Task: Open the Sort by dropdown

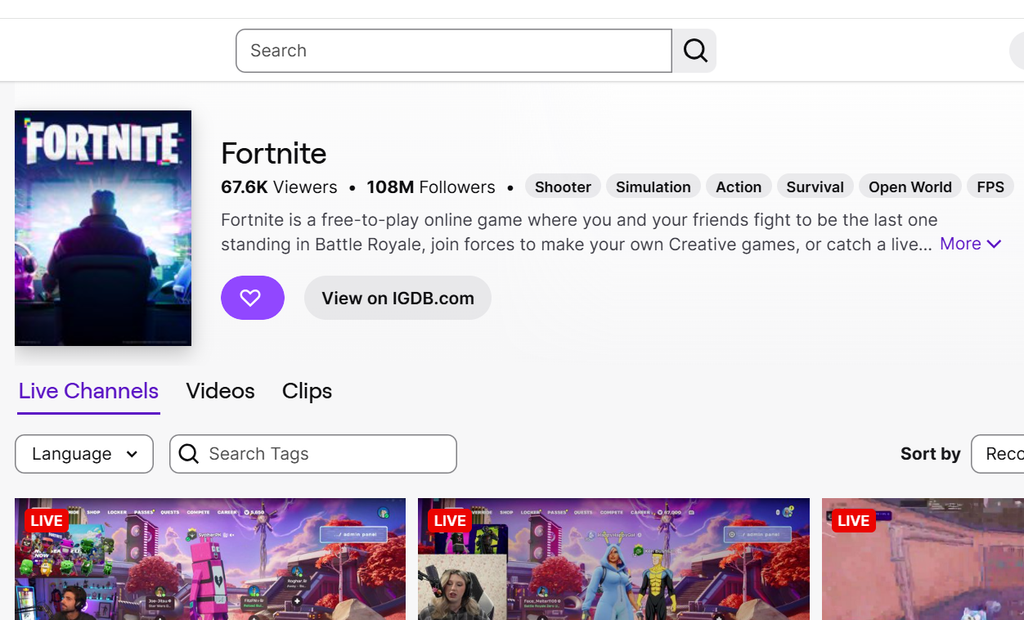Action: (997, 453)
